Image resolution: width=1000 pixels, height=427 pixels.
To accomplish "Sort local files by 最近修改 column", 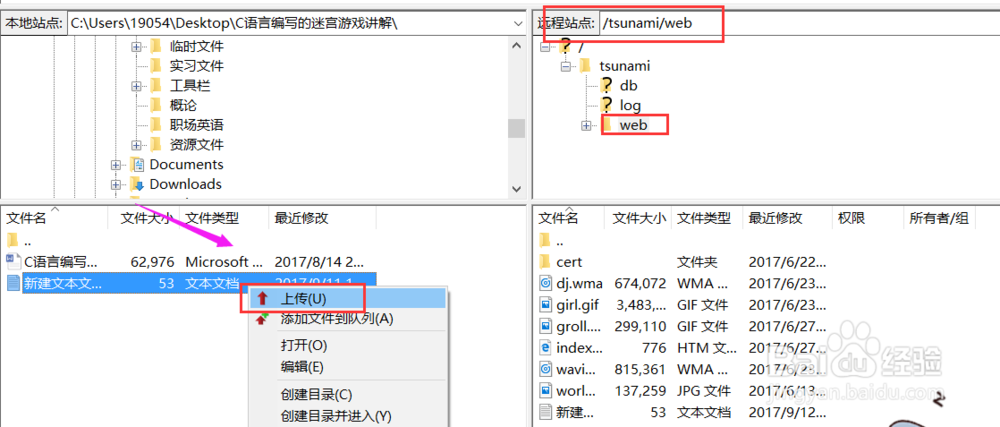I will coord(322,219).
